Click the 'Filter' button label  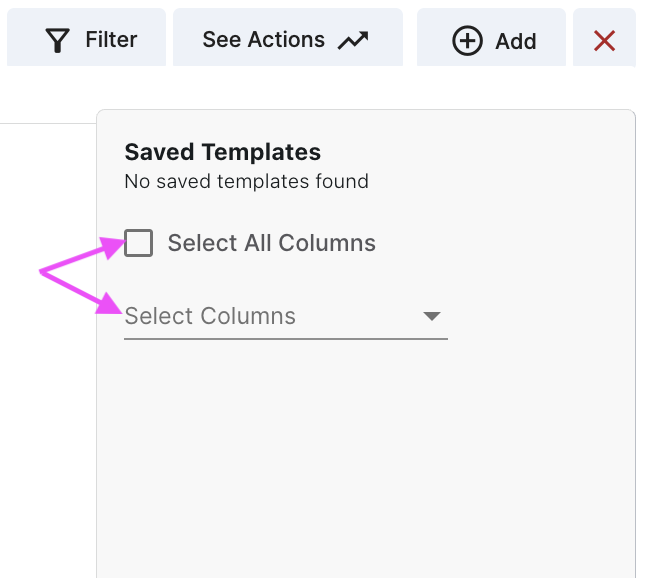[111, 40]
